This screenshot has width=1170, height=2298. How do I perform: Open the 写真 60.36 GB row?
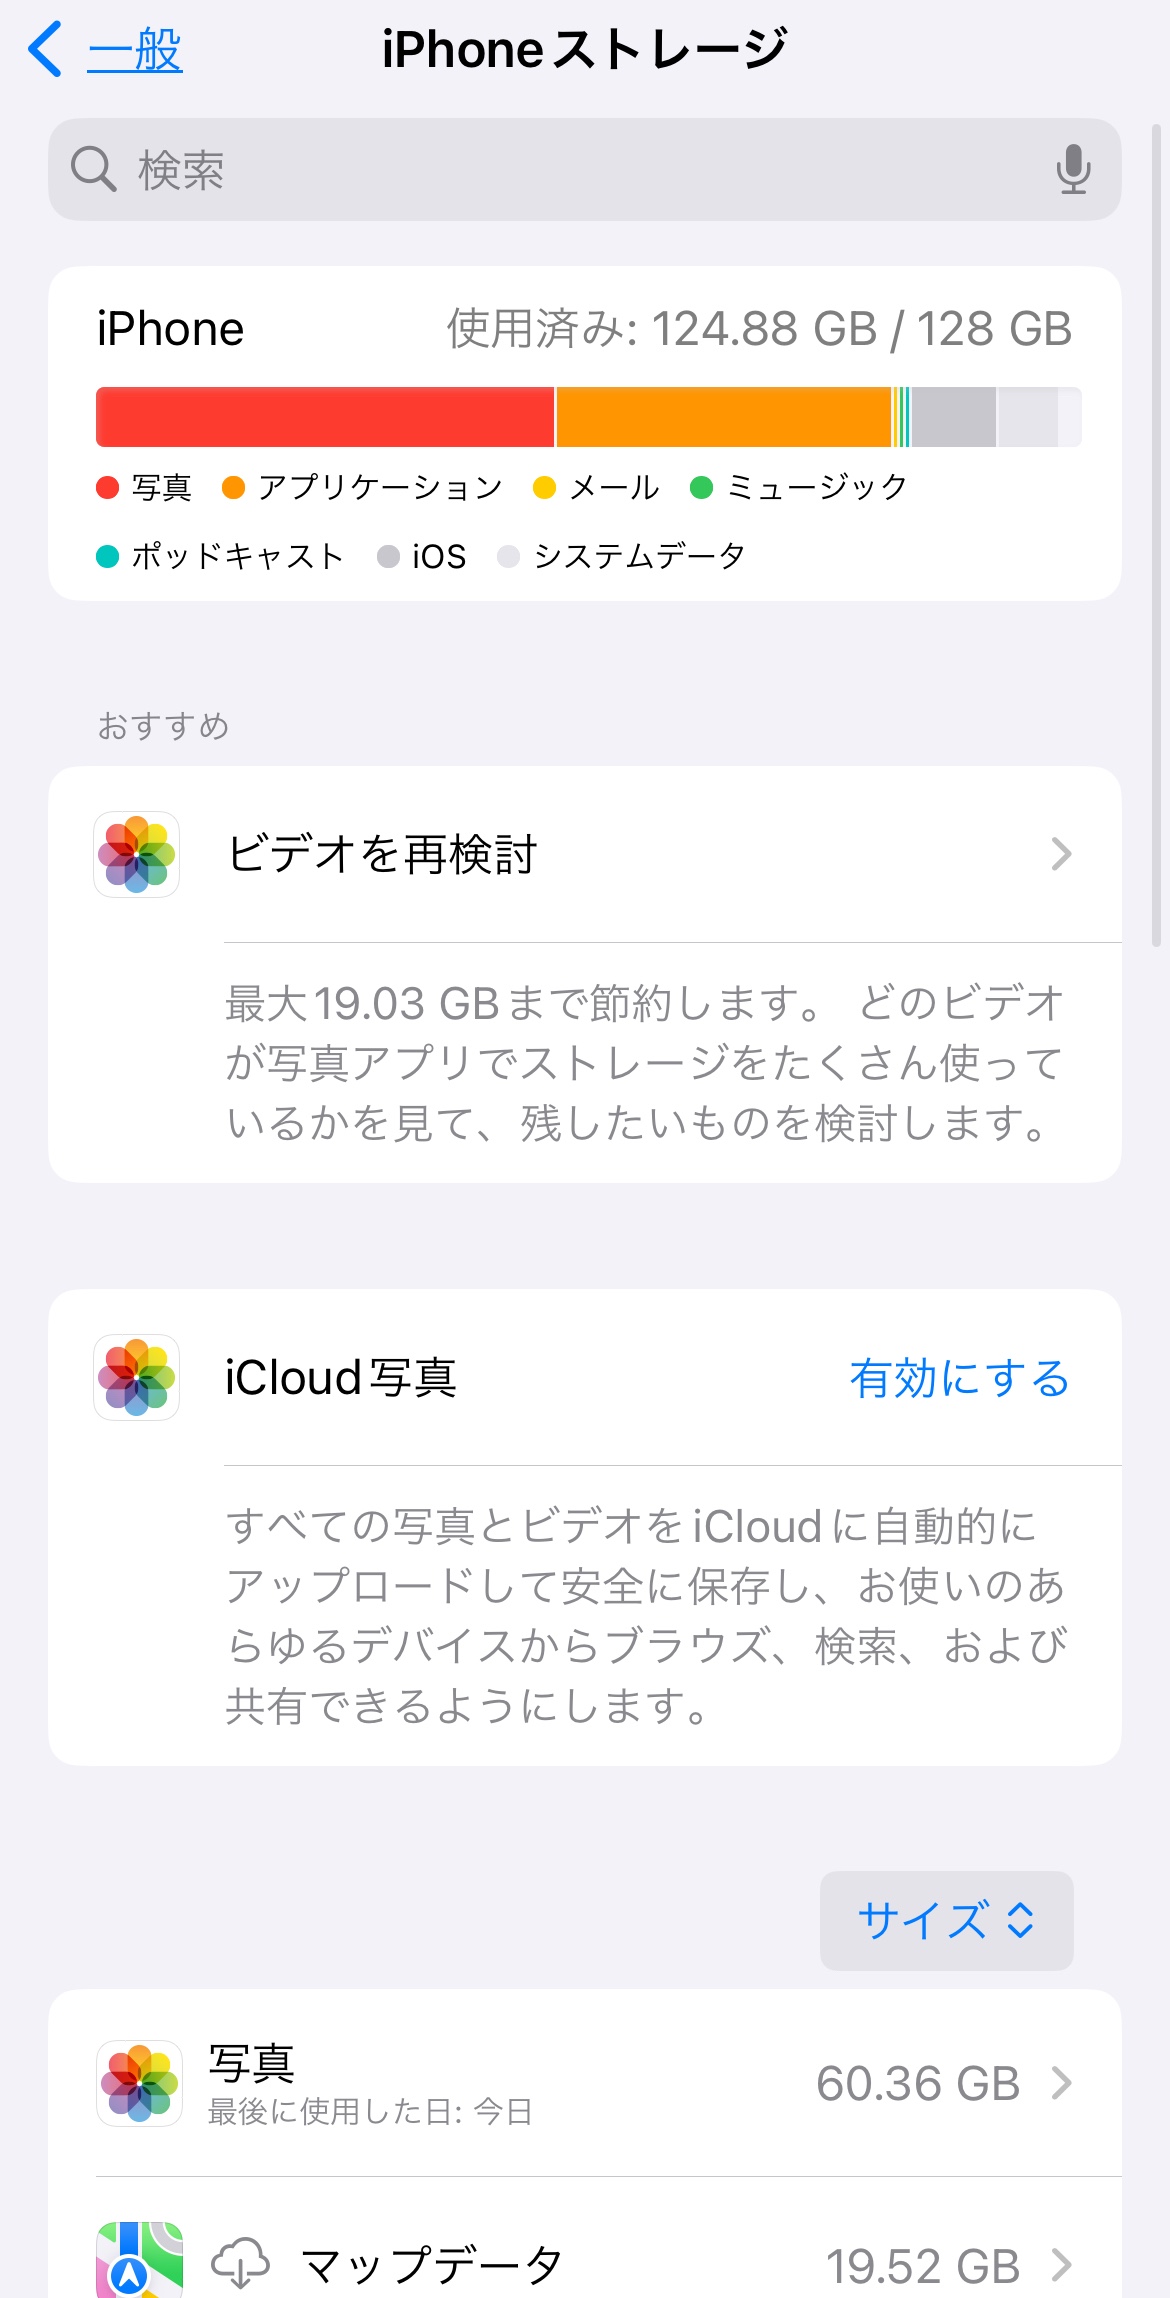(600, 2083)
